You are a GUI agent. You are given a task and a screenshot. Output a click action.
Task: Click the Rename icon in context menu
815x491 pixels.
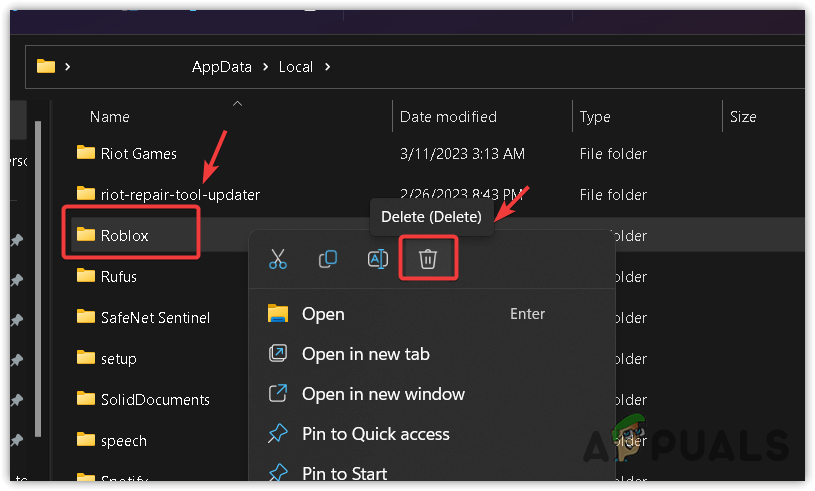[378, 259]
